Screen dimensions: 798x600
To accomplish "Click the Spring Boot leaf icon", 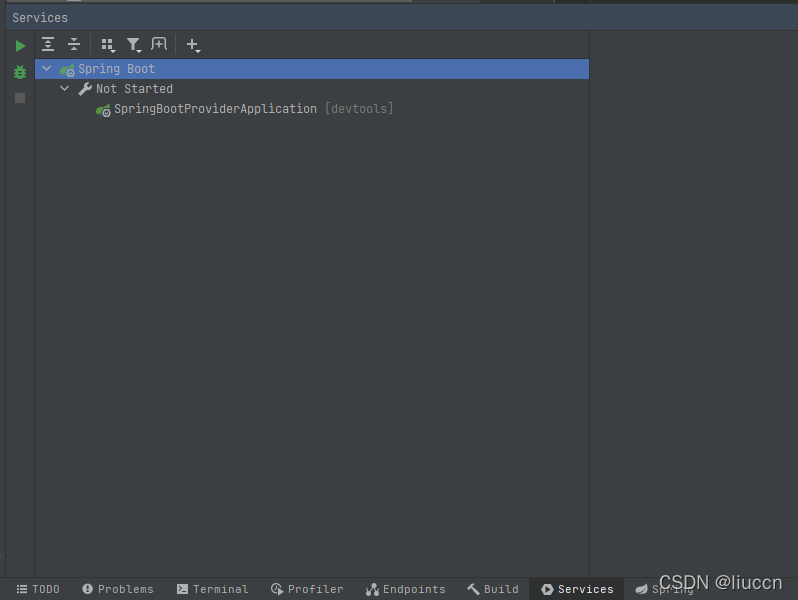I will click(67, 70).
